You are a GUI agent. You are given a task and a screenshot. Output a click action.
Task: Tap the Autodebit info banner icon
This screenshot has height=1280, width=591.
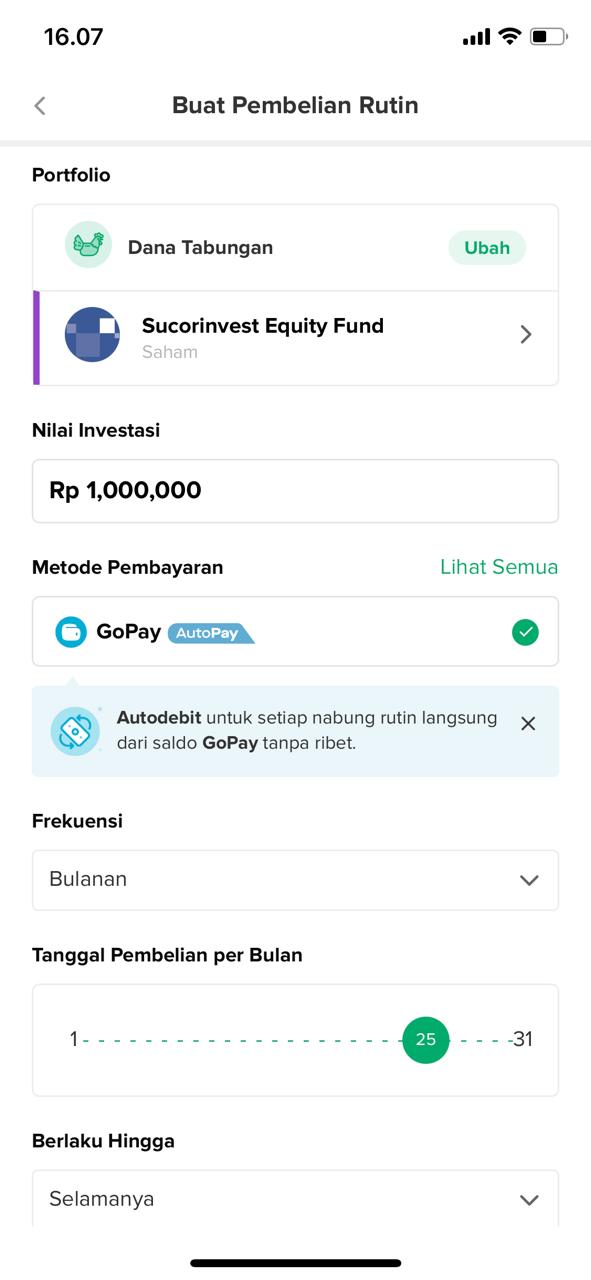(x=76, y=731)
